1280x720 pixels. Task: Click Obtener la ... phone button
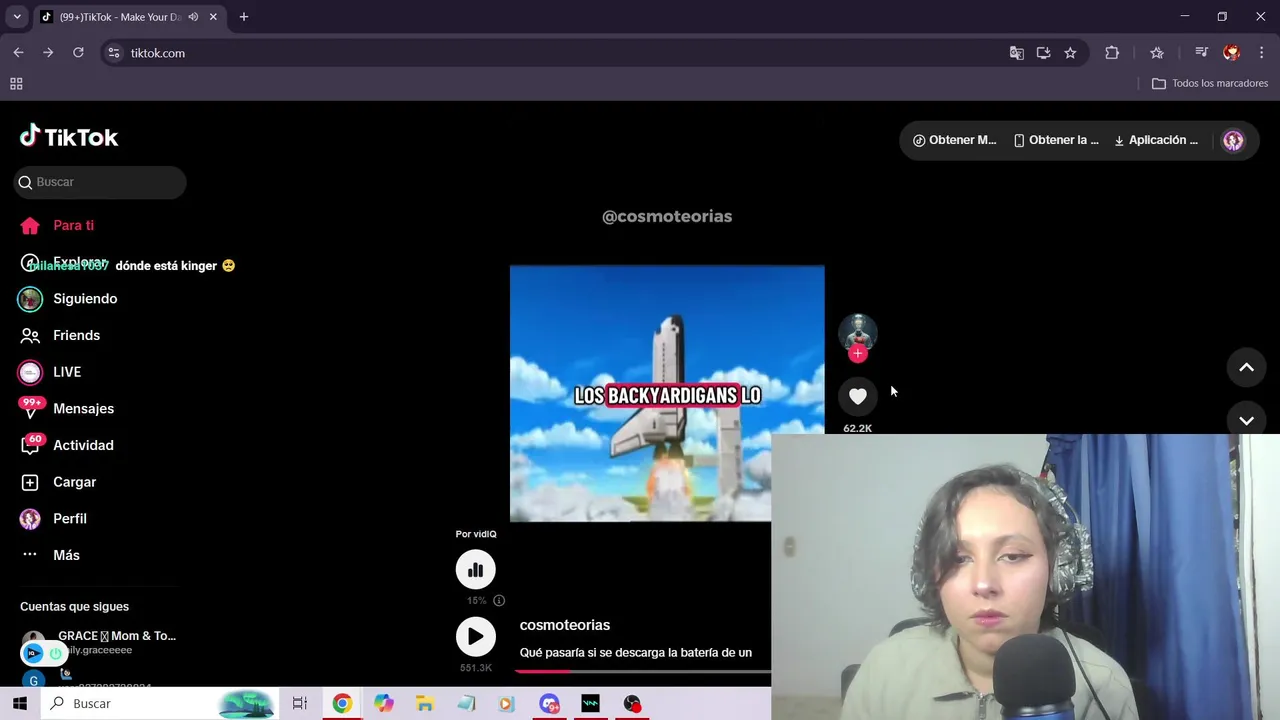(x=1056, y=140)
